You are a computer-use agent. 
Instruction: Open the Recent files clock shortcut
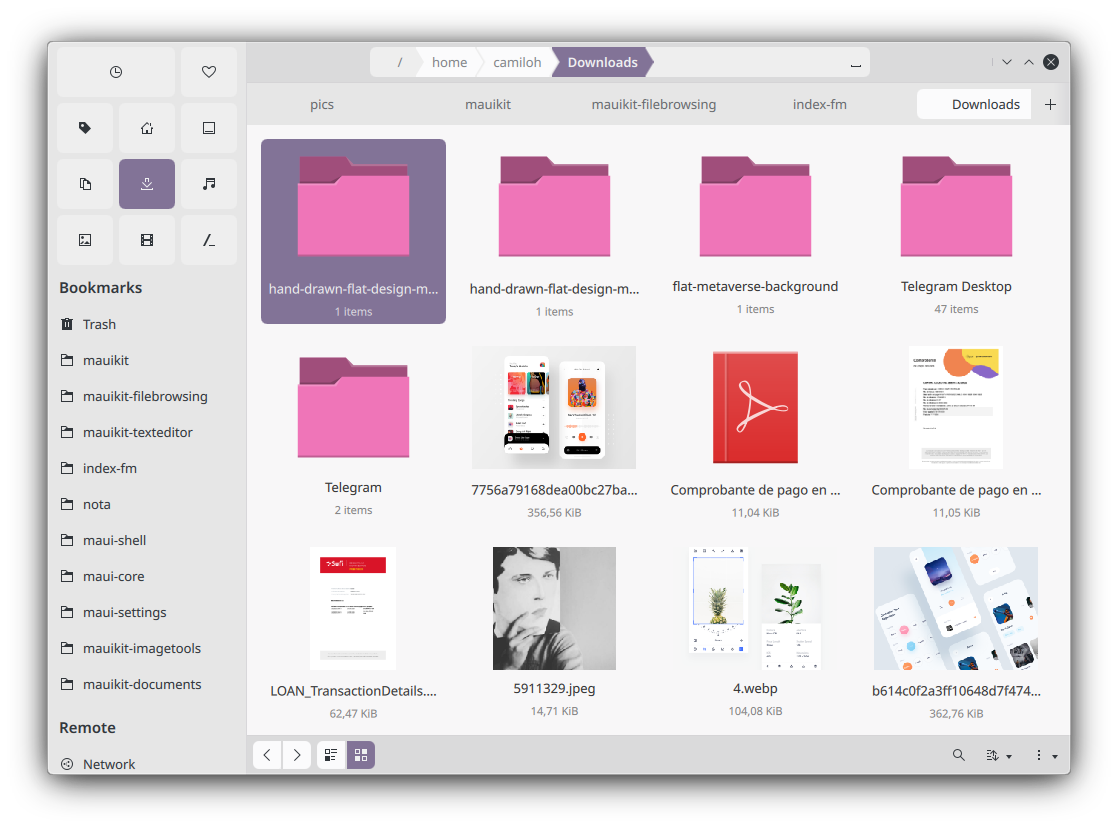click(116, 72)
